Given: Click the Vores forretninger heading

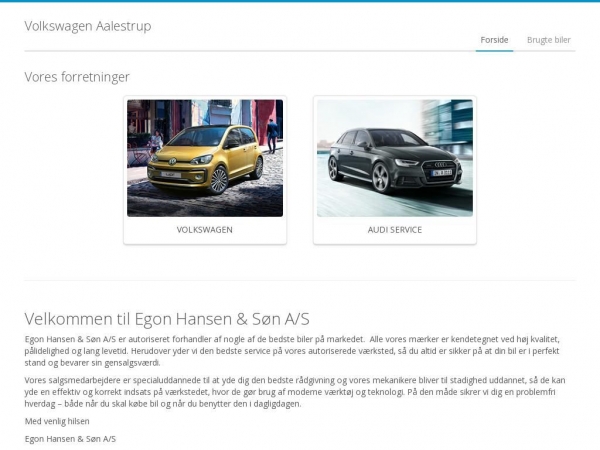Looking at the screenshot, I should tap(77, 77).
